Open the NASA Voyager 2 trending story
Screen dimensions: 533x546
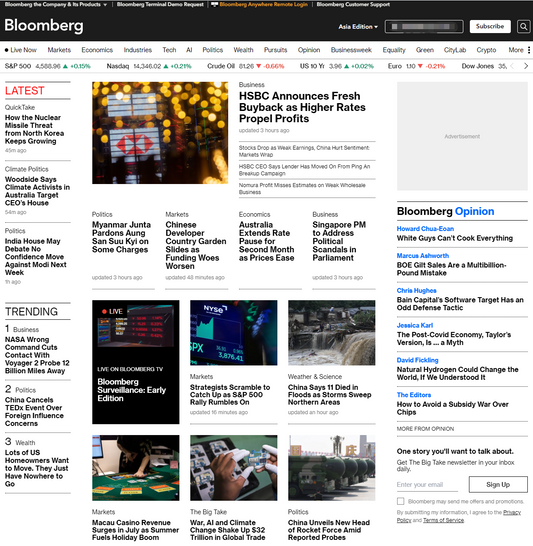pos(37,355)
